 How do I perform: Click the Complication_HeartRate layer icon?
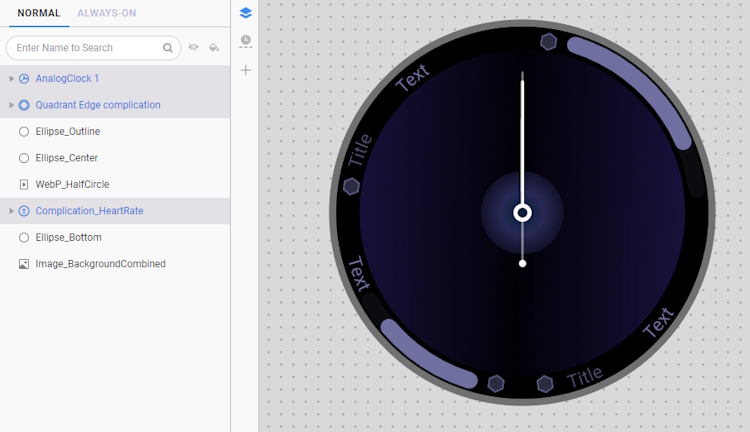coord(24,211)
